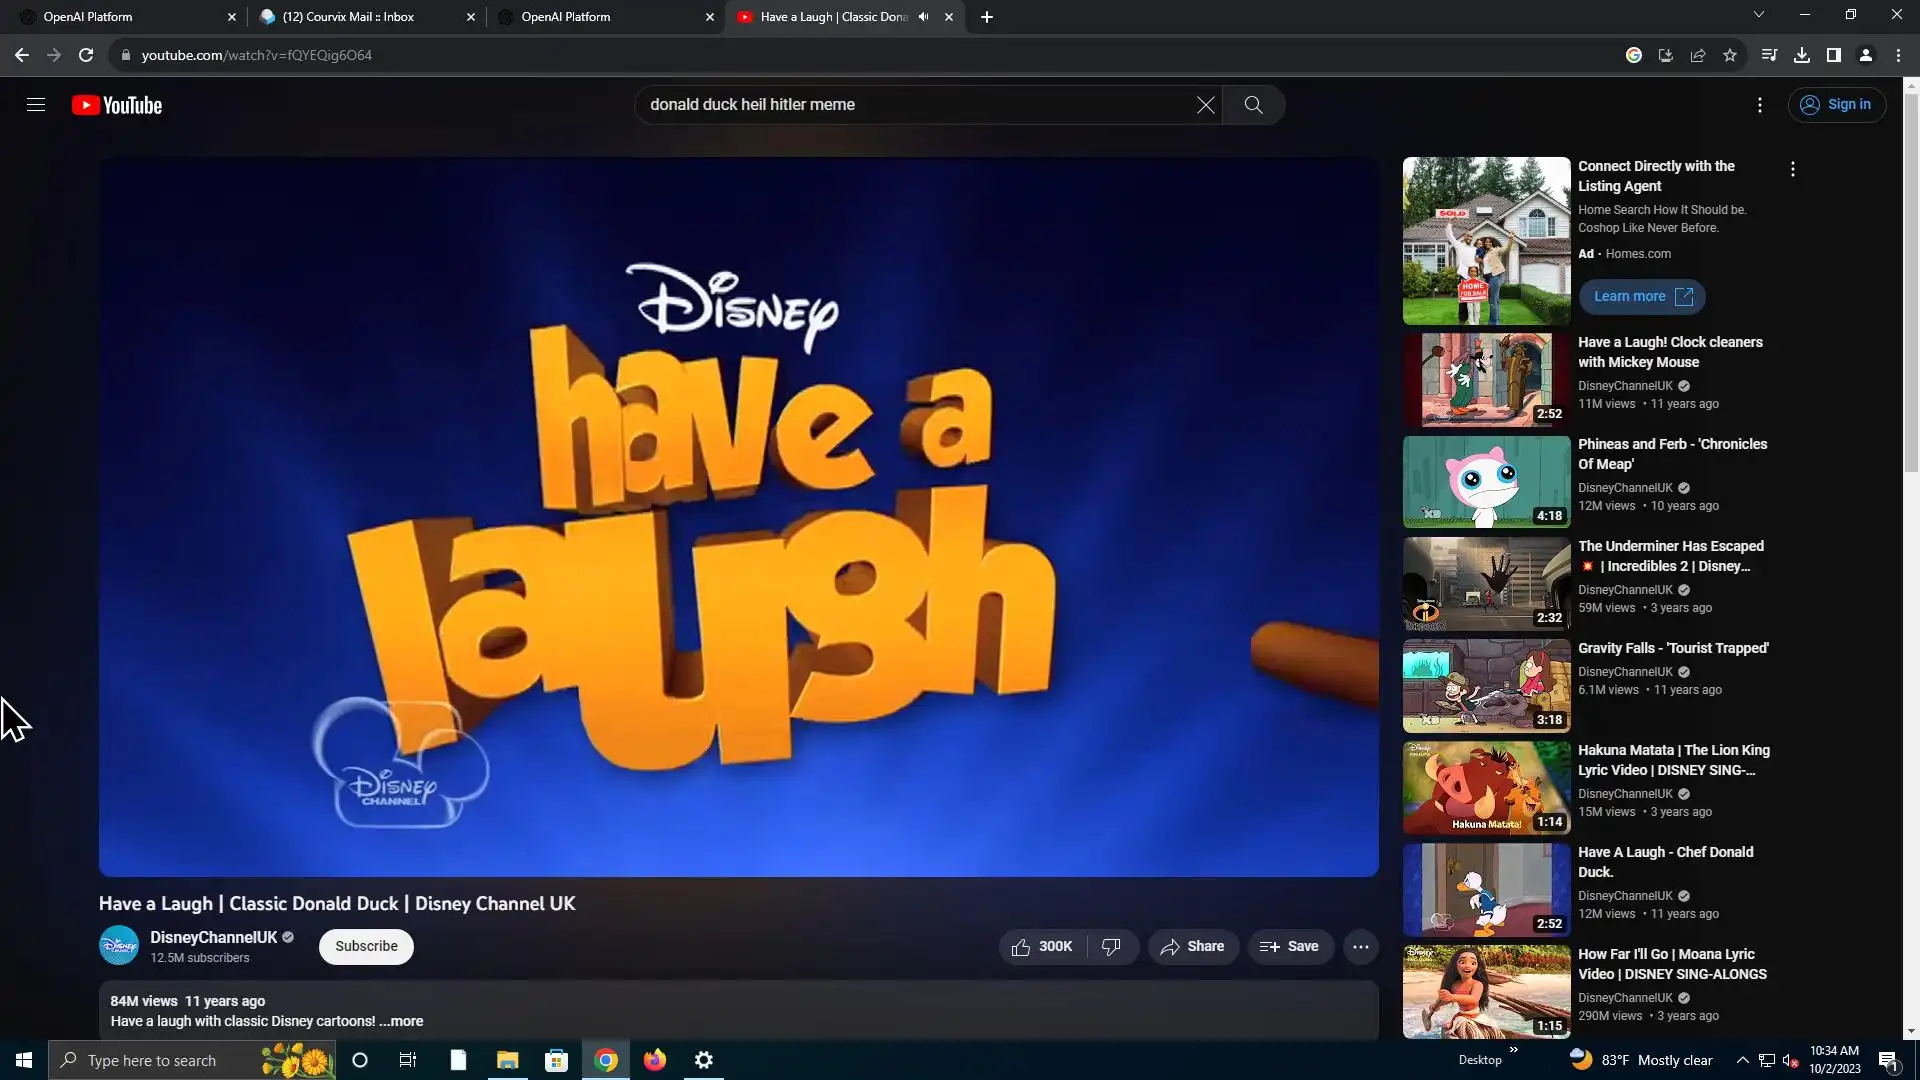Like the video with thumbs up
Screen dimensions: 1920x1080
(1042, 947)
